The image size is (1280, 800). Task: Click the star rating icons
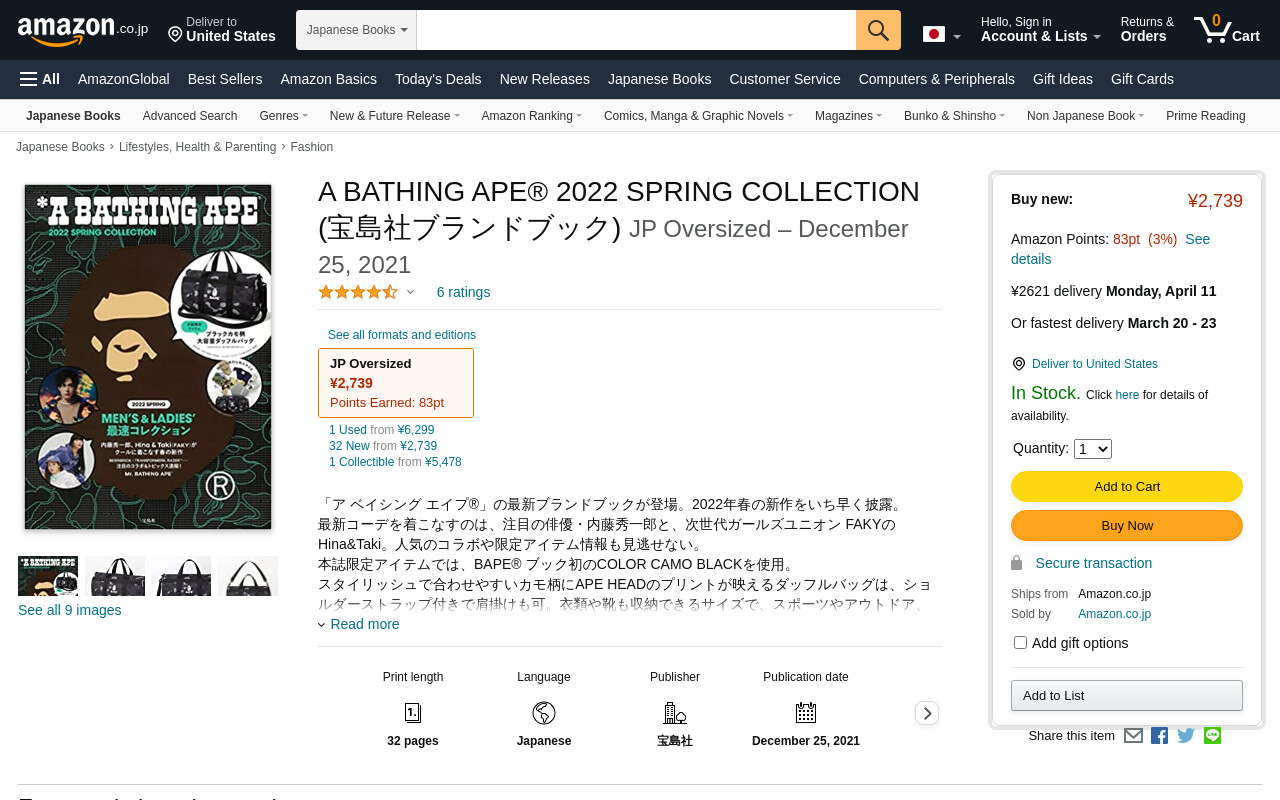358,292
